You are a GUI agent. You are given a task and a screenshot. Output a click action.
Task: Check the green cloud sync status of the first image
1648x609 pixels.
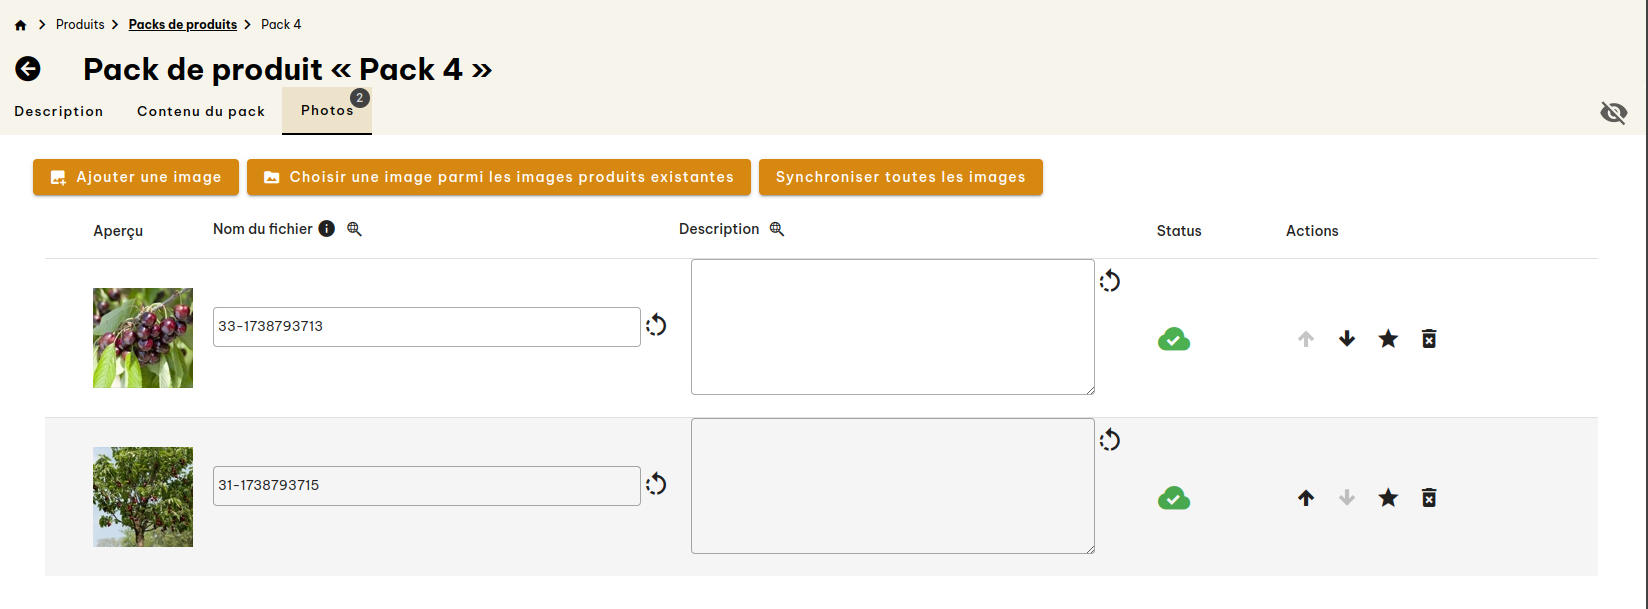(x=1173, y=339)
